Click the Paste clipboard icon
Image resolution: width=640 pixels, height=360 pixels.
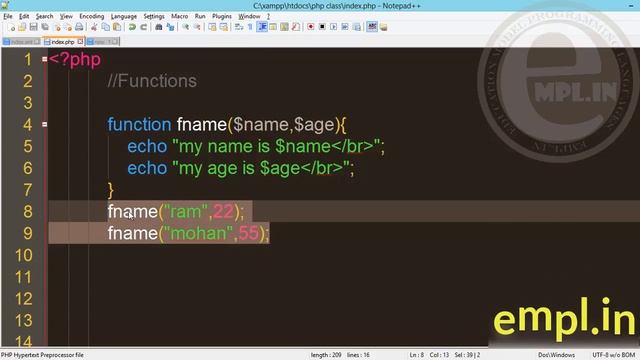click(x=117, y=27)
